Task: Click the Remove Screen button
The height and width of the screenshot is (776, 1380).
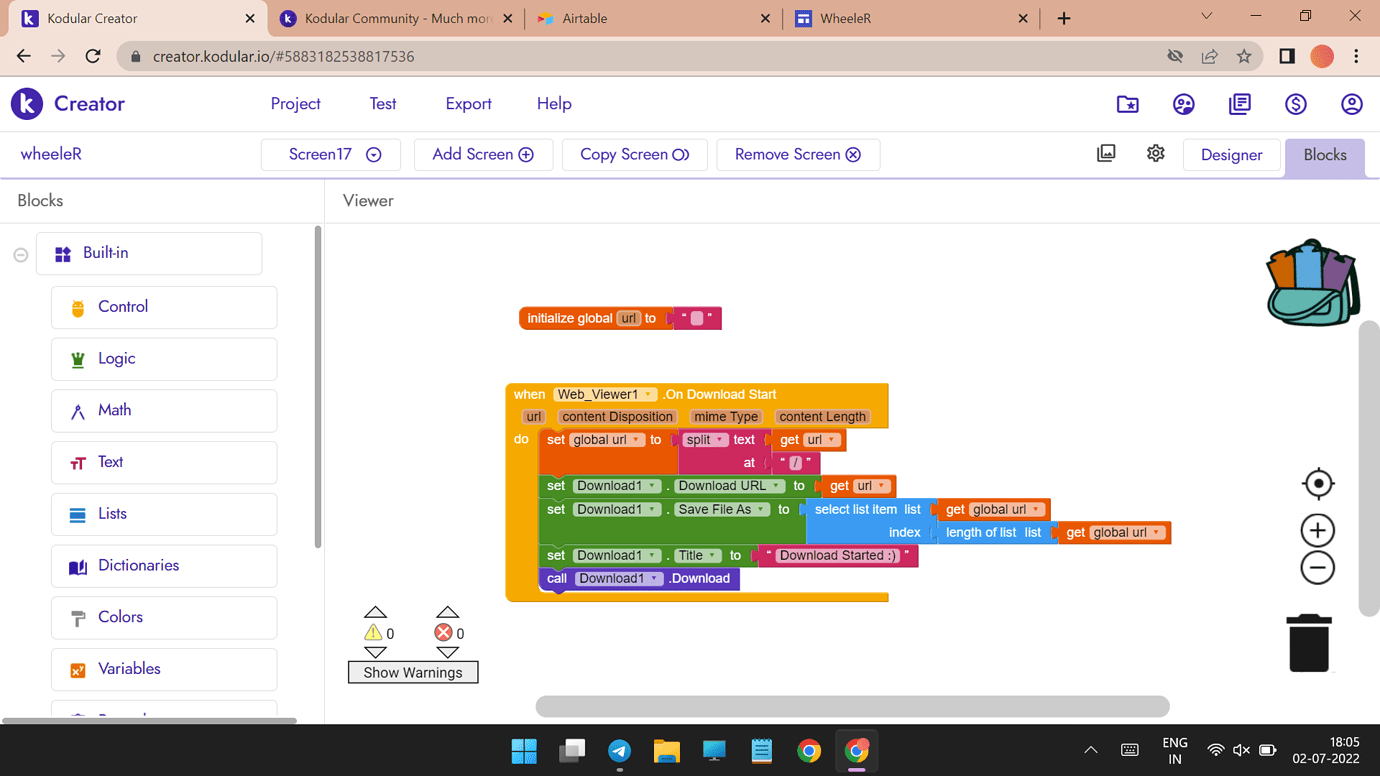Action: coord(798,155)
